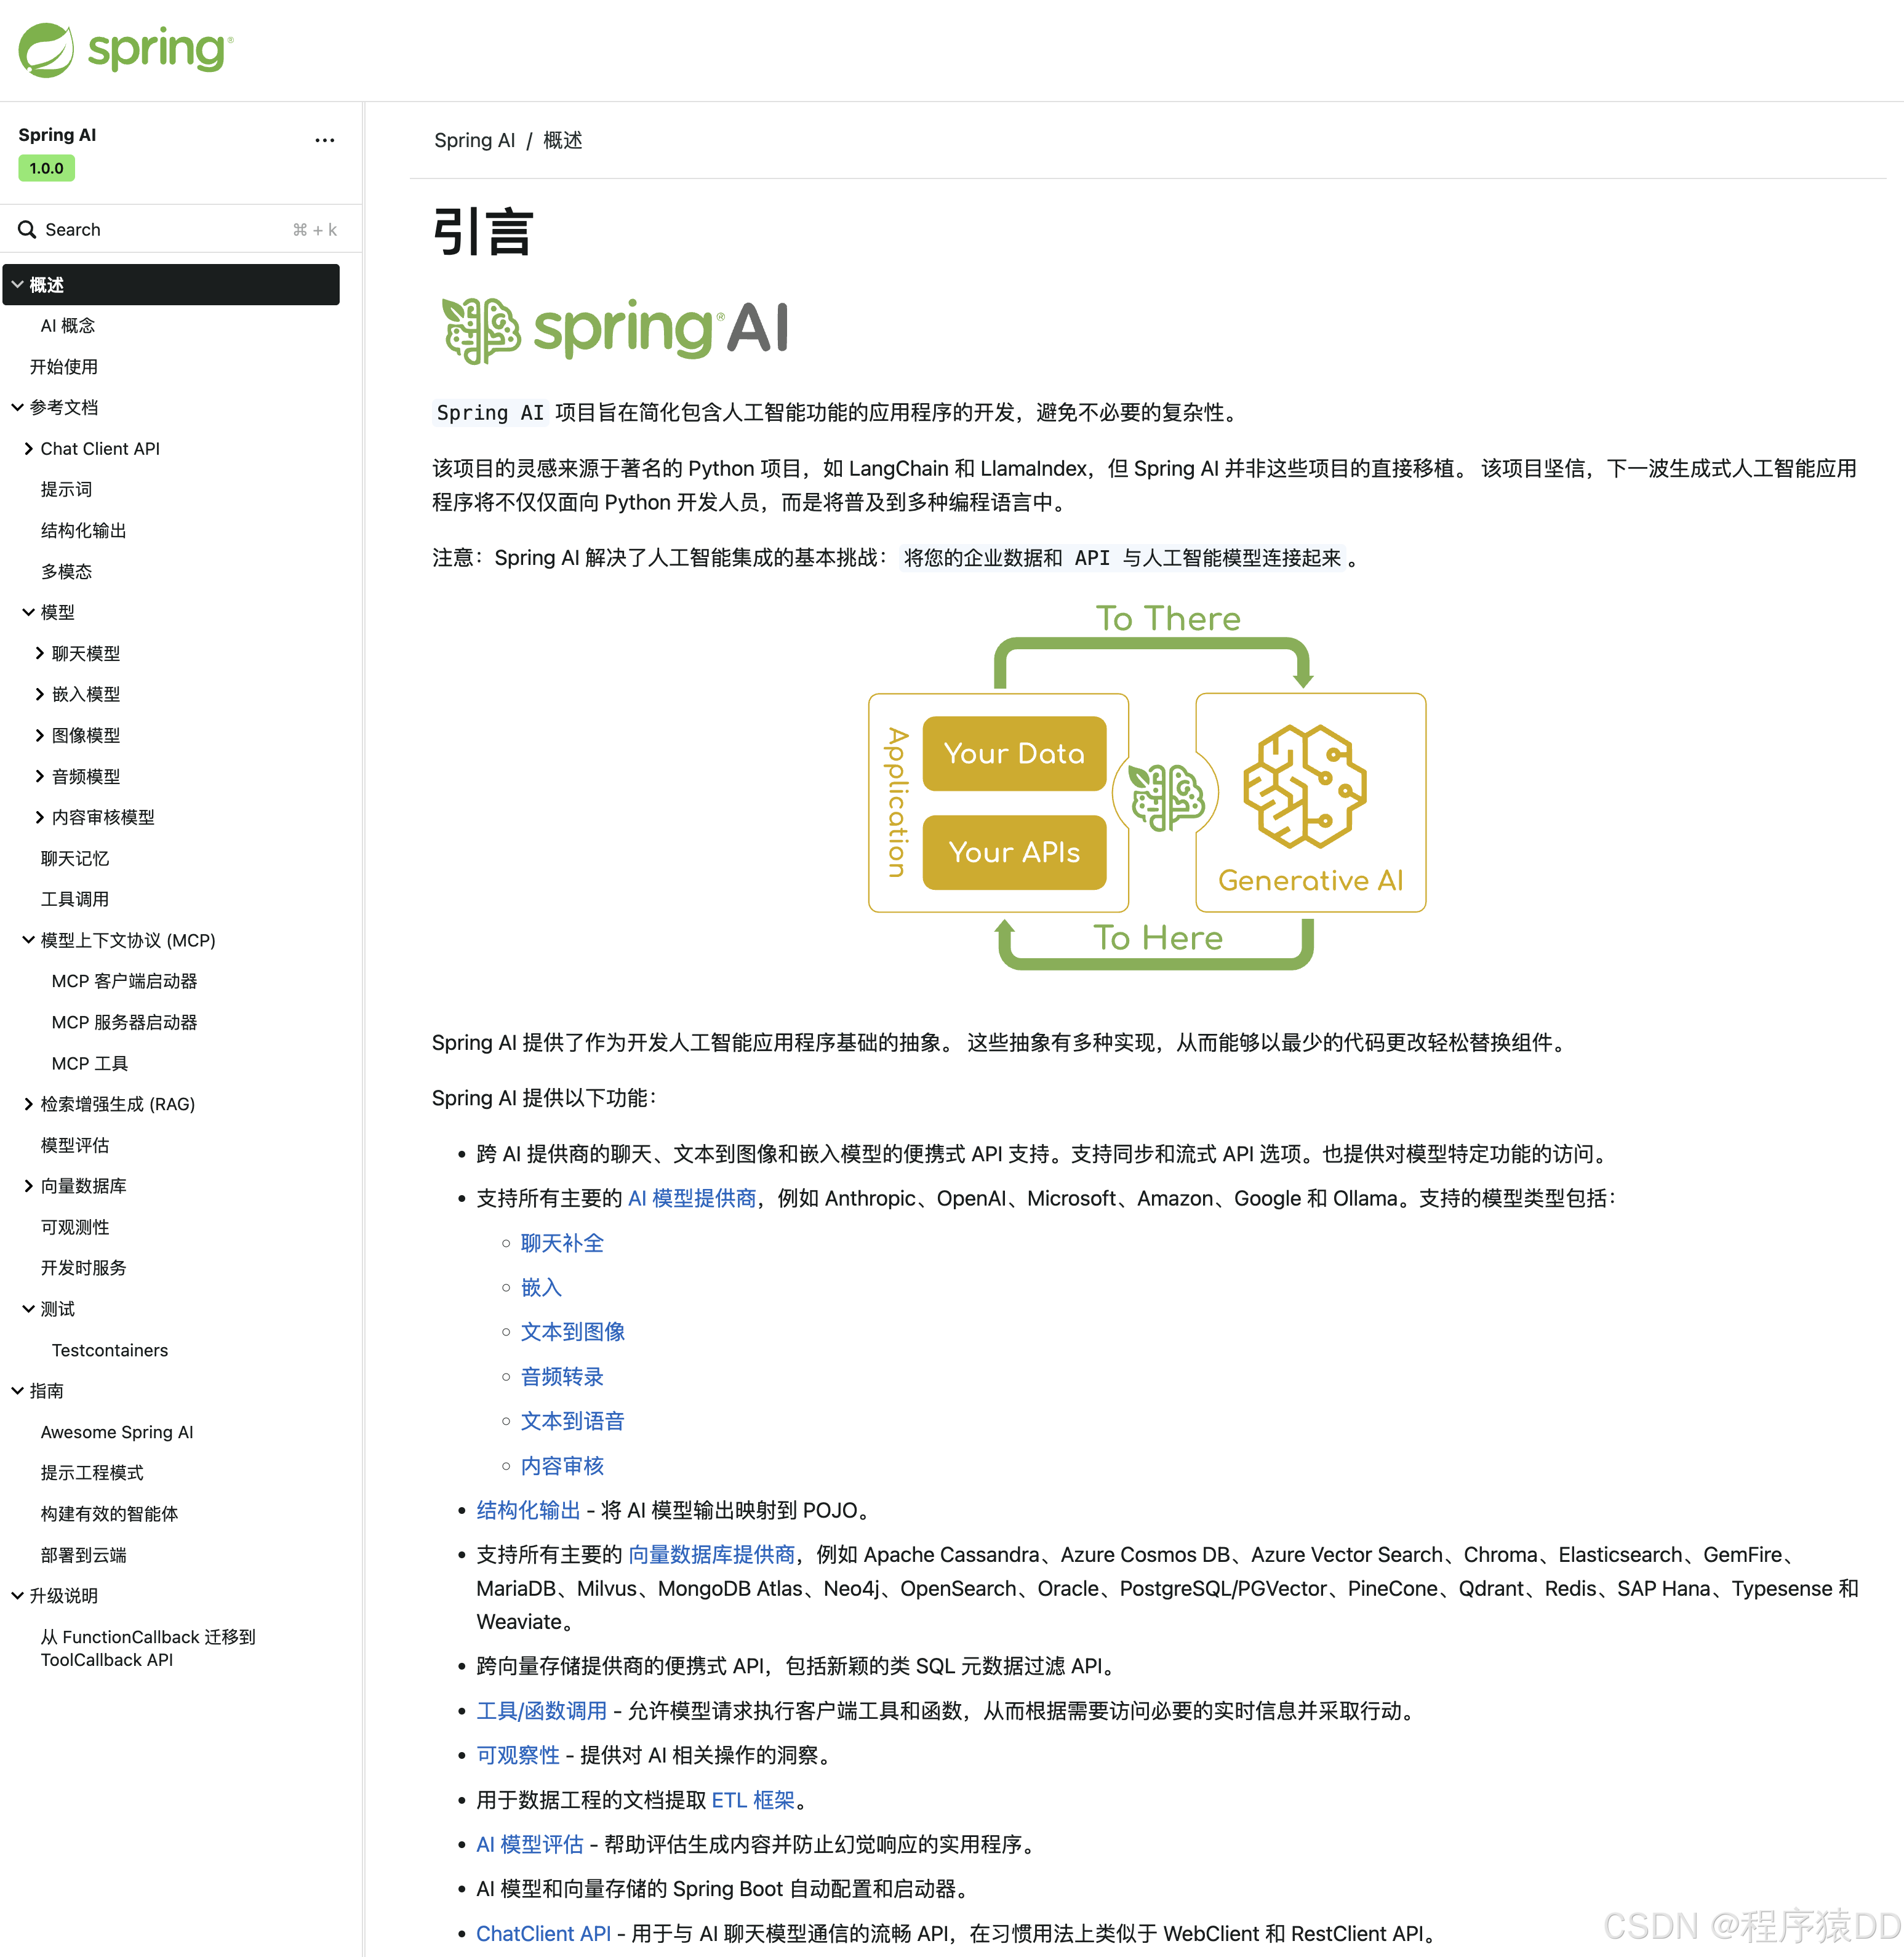Open the 开始使用 sidebar page
Viewport: 1904px width, 1957px height.
[x=64, y=367]
